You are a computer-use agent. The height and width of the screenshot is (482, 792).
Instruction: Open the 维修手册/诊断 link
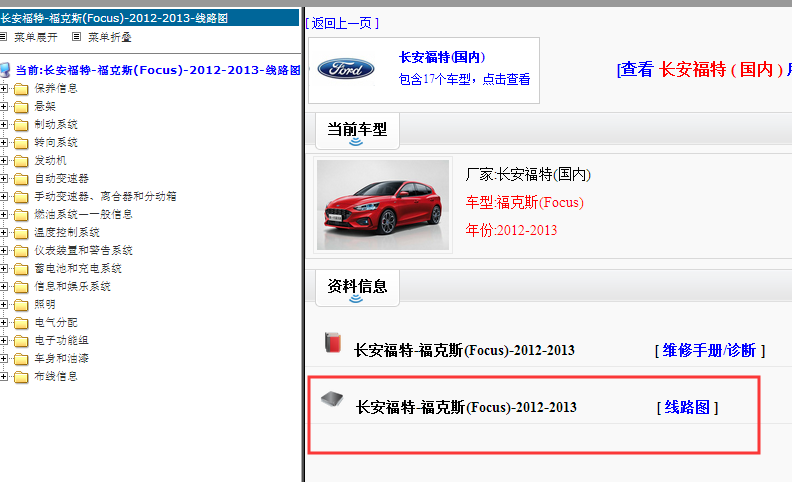click(x=709, y=350)
